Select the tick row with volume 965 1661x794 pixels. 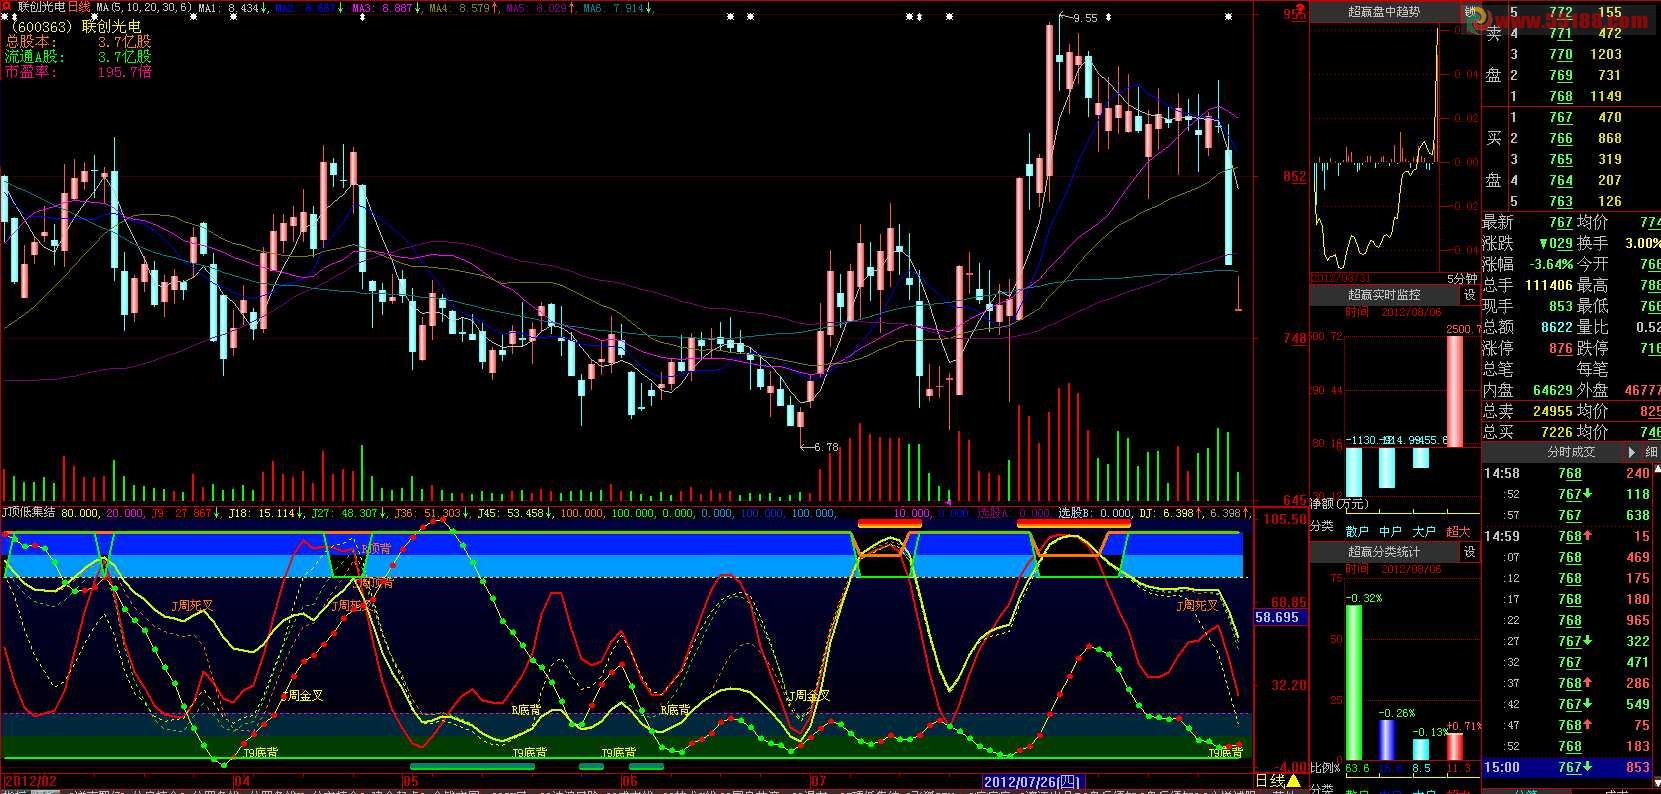(x=1567, y=620)
